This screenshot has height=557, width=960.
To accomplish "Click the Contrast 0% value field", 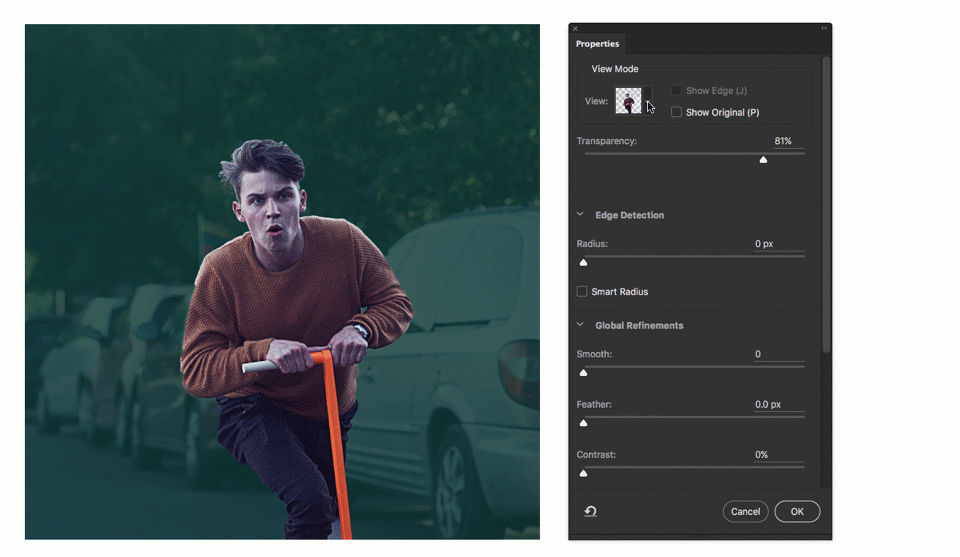I will [x=779, y=454].
